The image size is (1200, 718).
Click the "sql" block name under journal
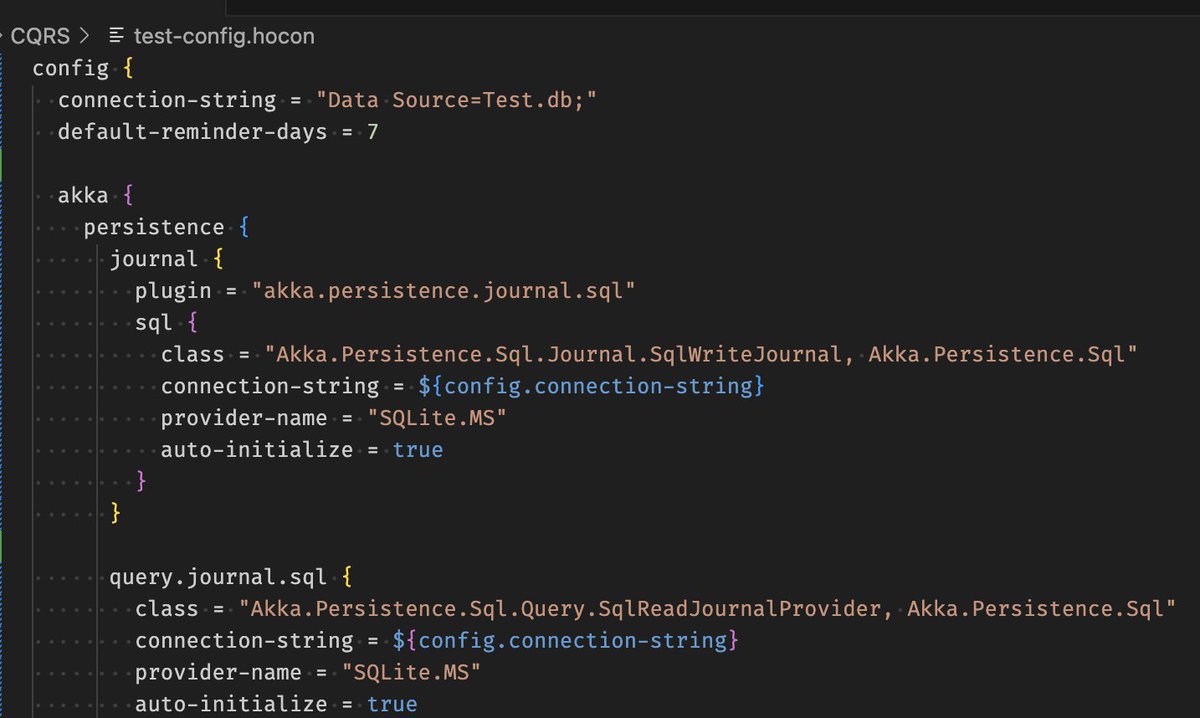[154, 323]
